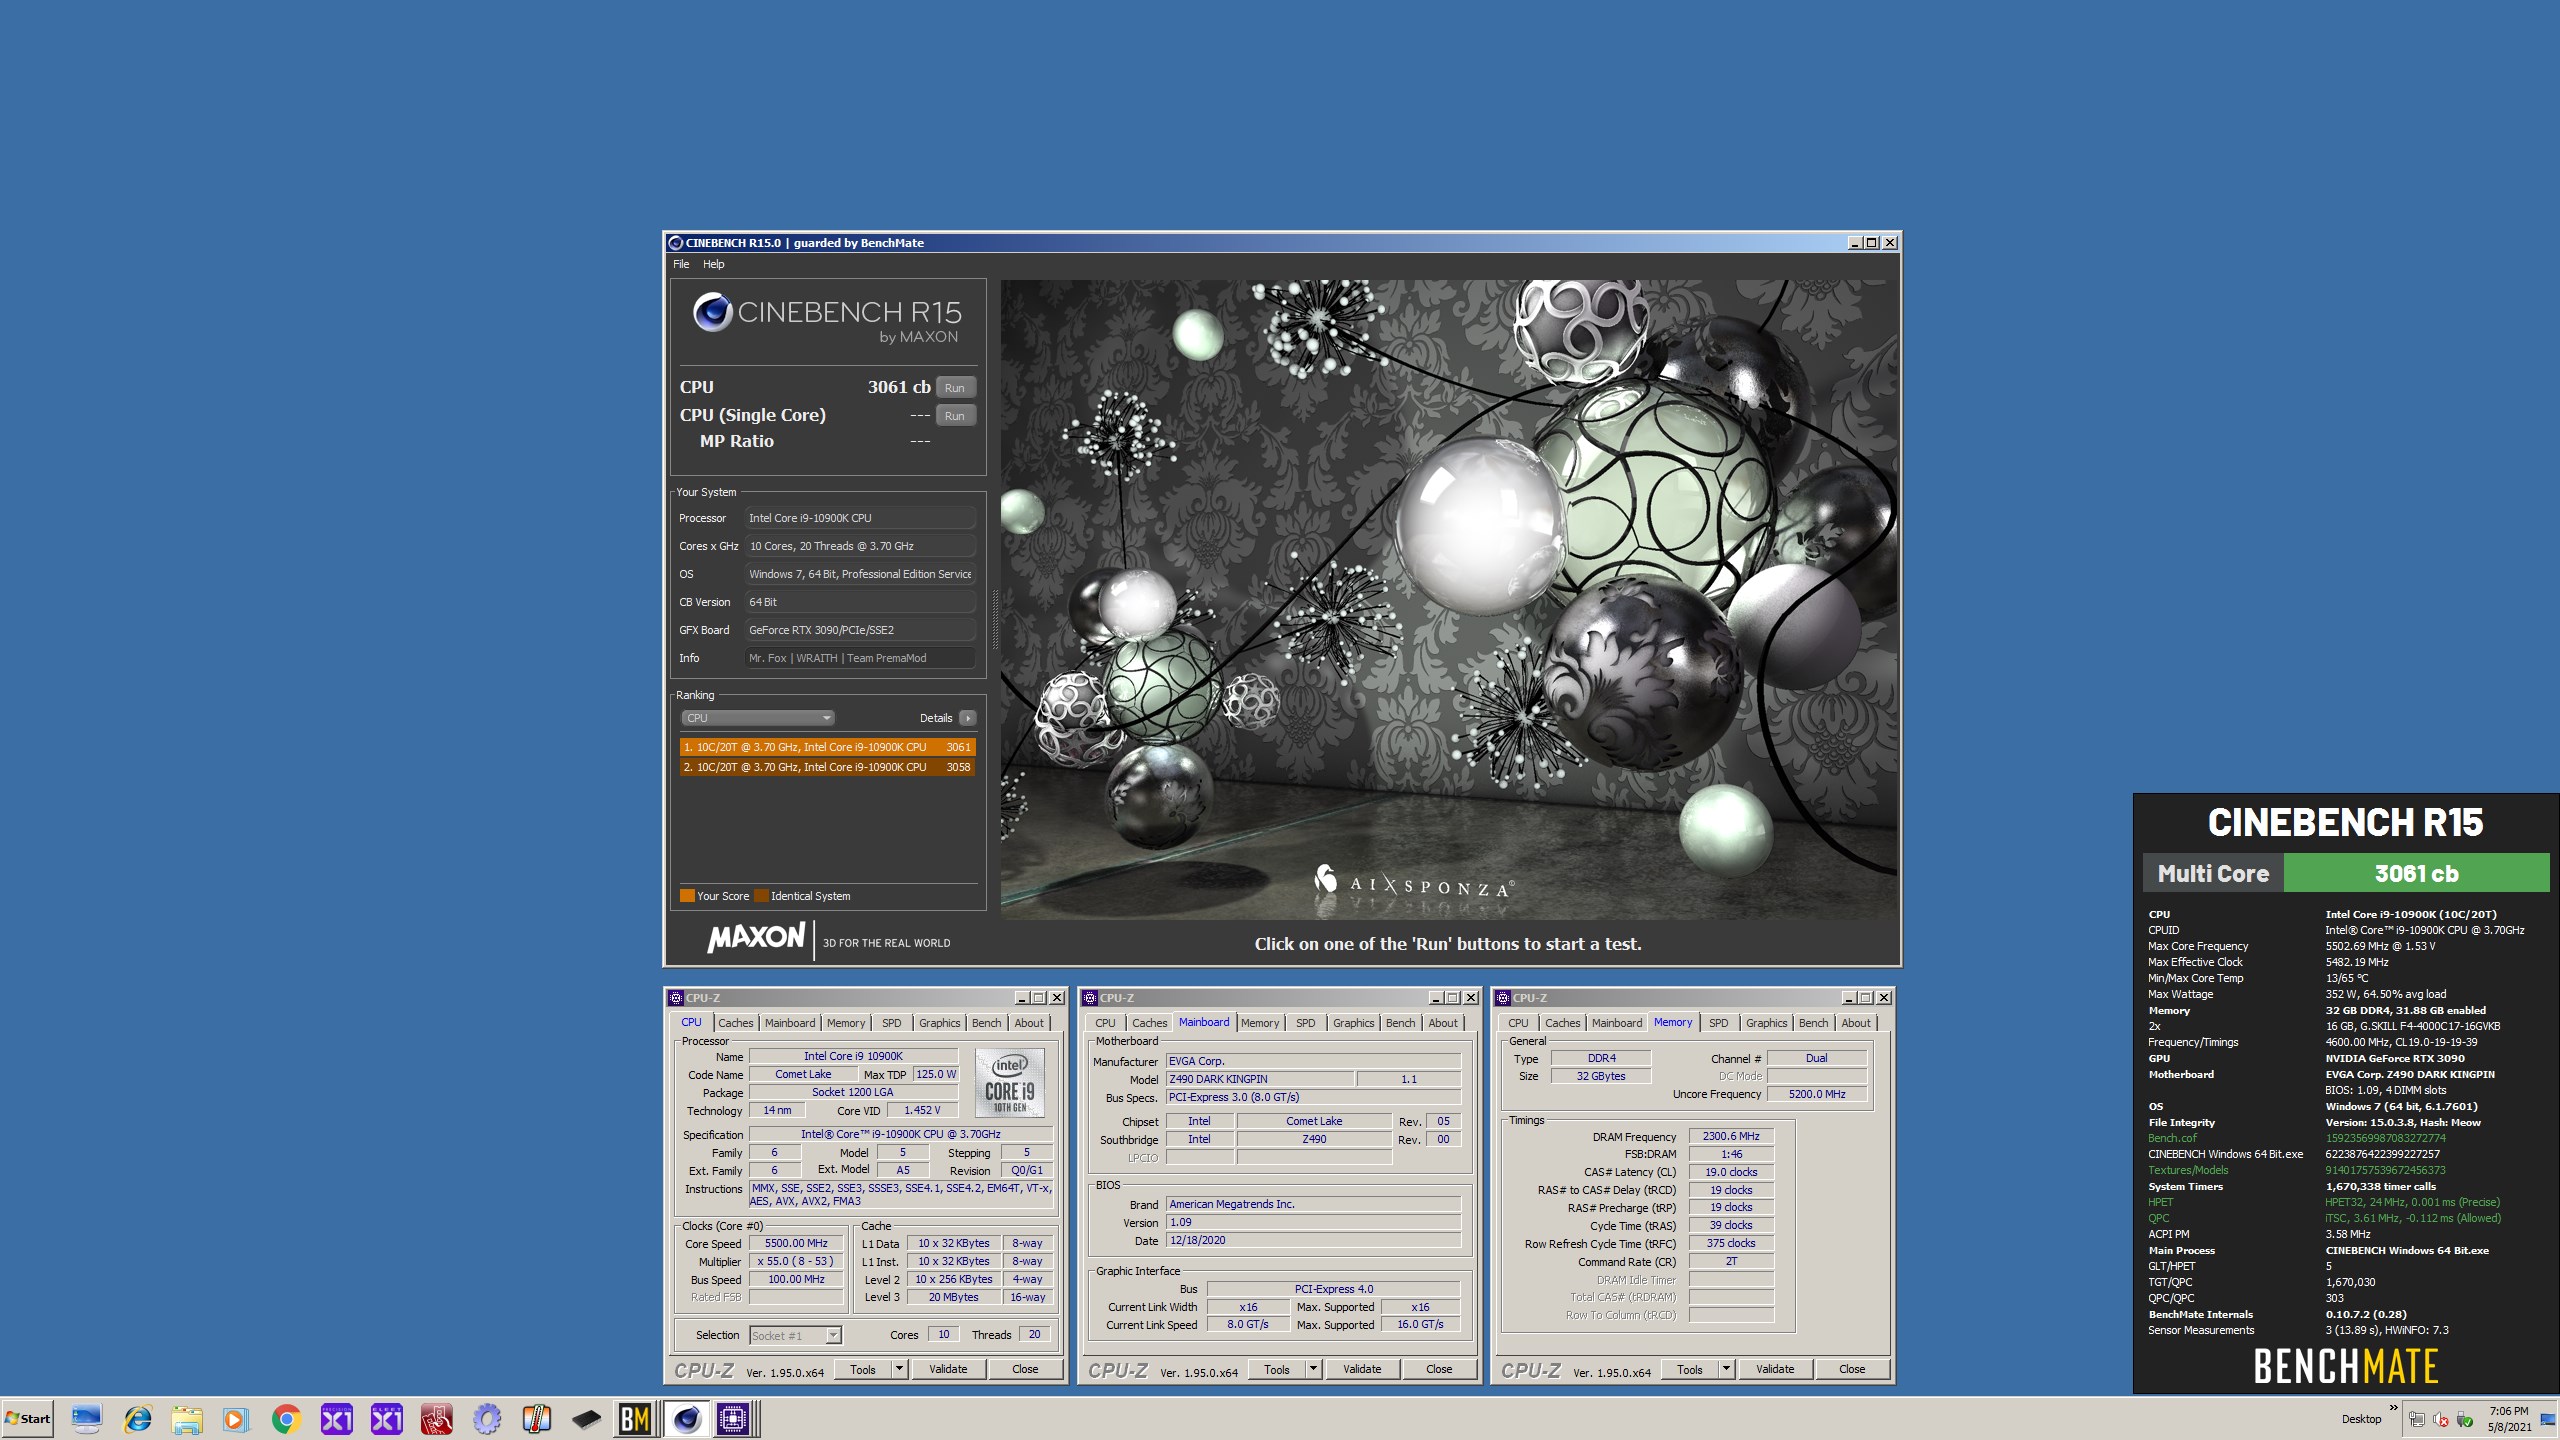Open Windows Media Player taskbar icon
The image size is (2560, 1440).
click(x=235, y=1419)
